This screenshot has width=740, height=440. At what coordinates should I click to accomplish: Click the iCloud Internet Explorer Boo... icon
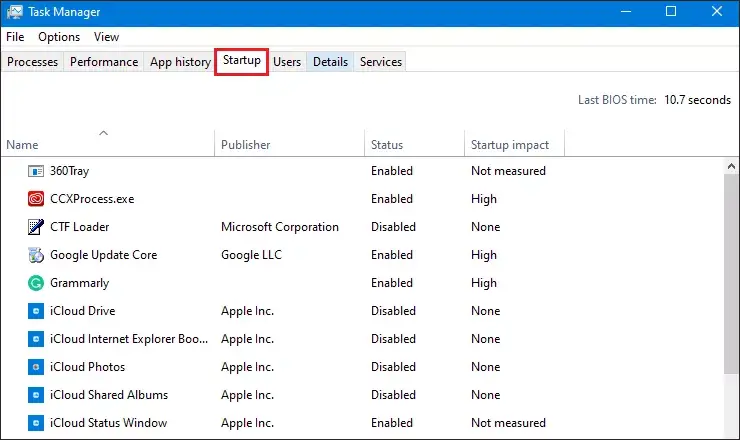point(36,339)
